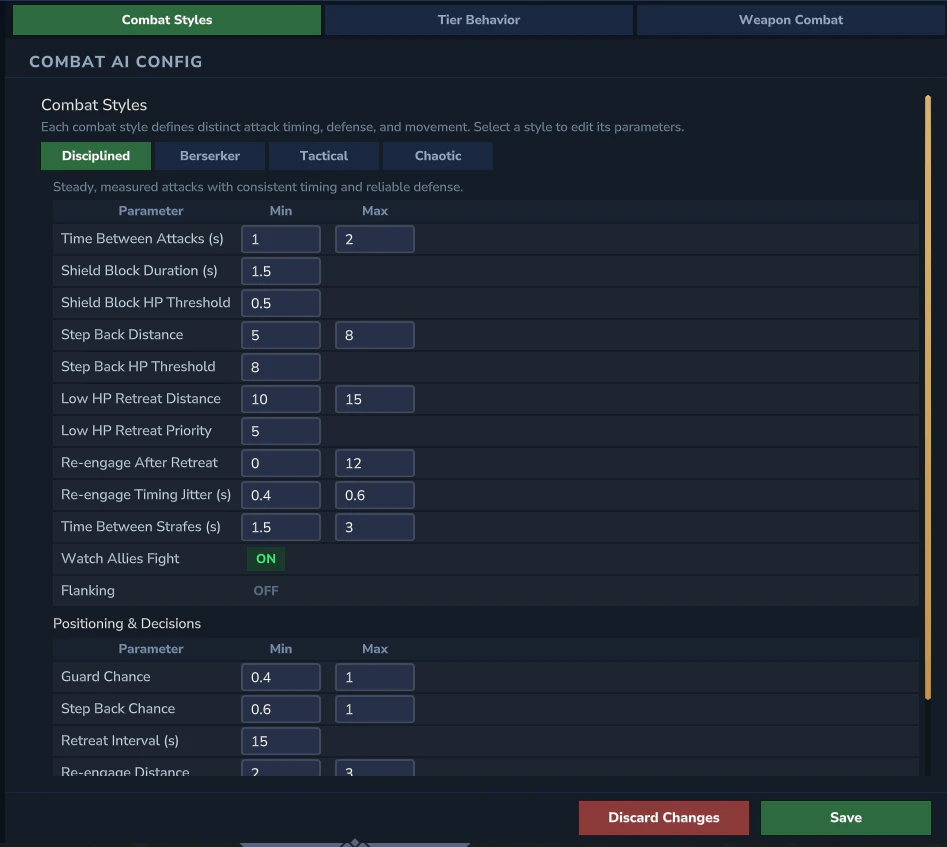The image size is (947, 847).
Task: Switch to the Tier Behavior tab
Action: [x=478, y=19]
